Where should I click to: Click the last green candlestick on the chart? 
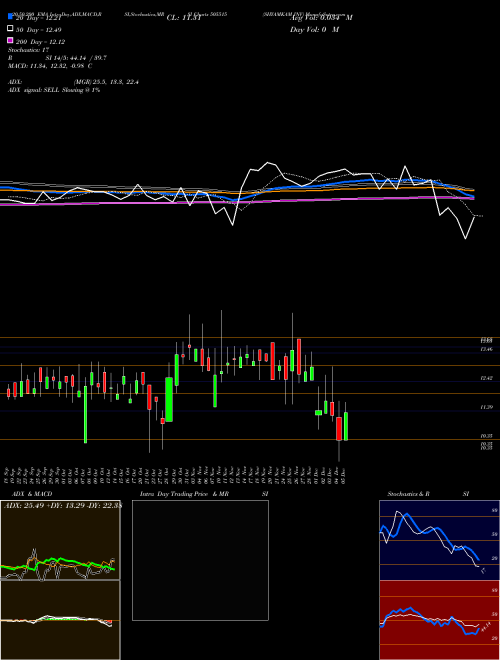point(346,426)
